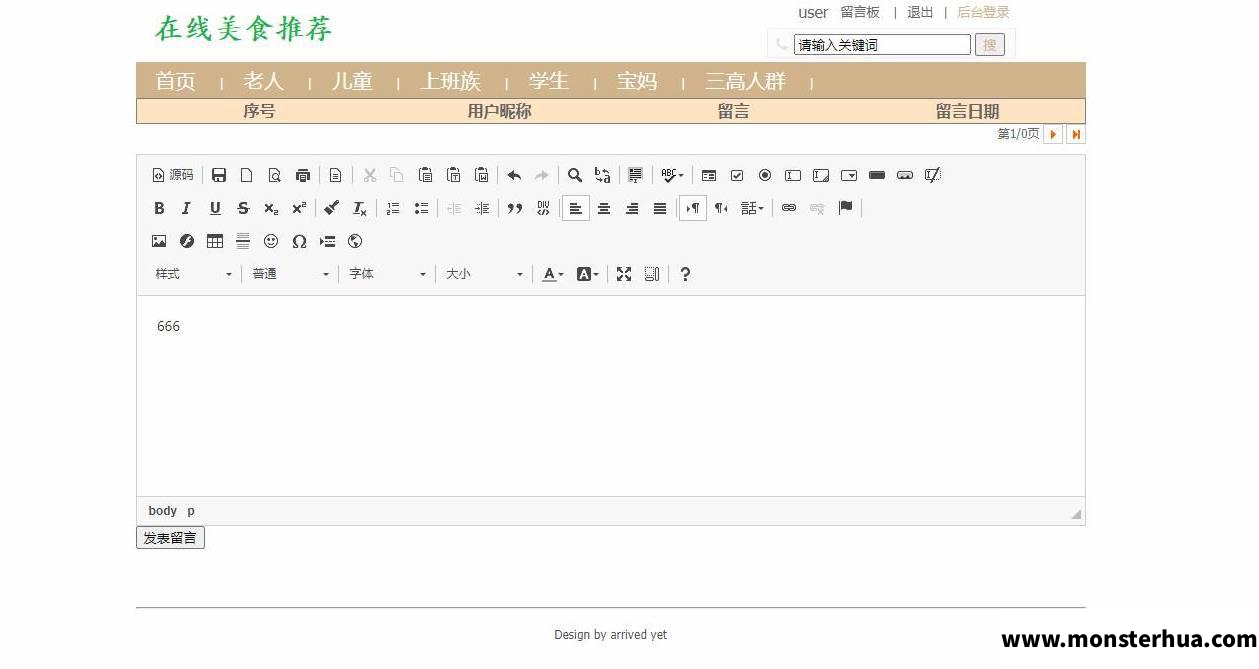This screenshot has height=669, width=1259.
Task: Apply the Copy Formatting paintbrush
Action: click(x=332, y=208)
